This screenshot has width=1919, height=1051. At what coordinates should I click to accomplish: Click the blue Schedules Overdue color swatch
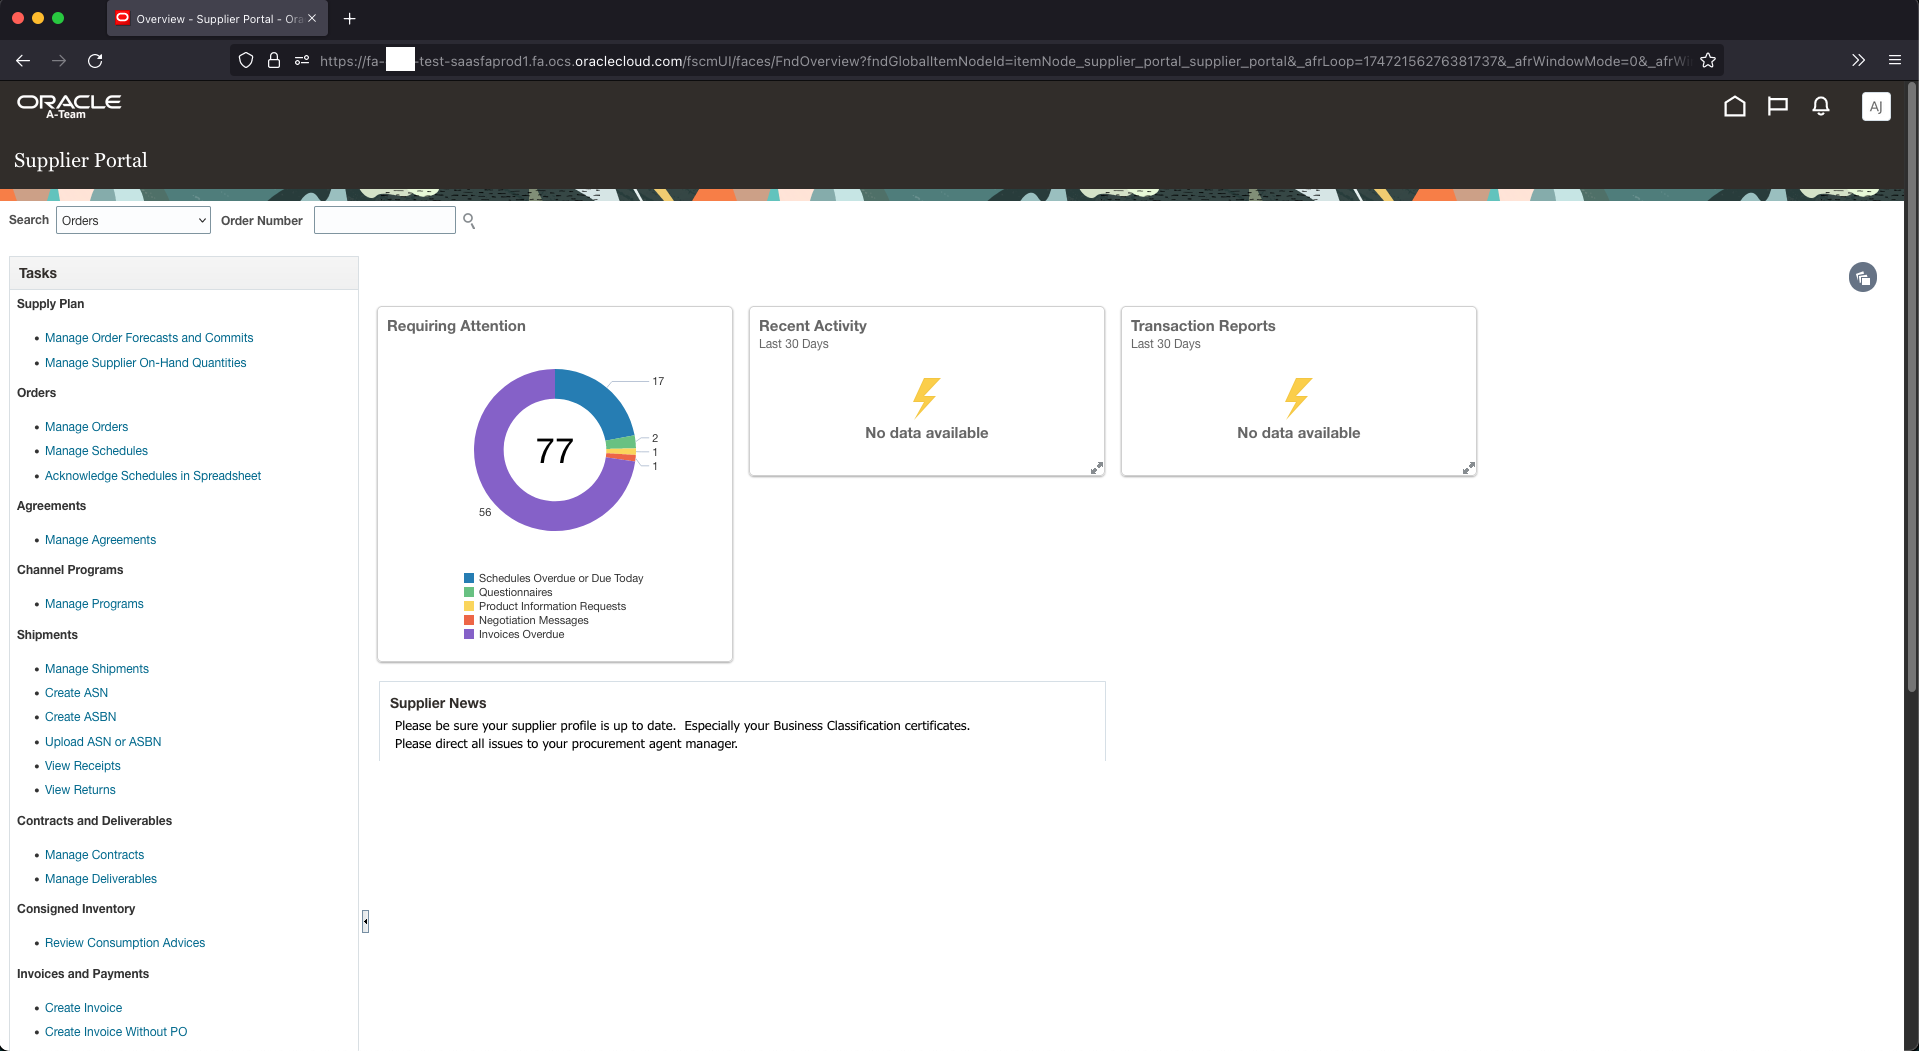470,578
